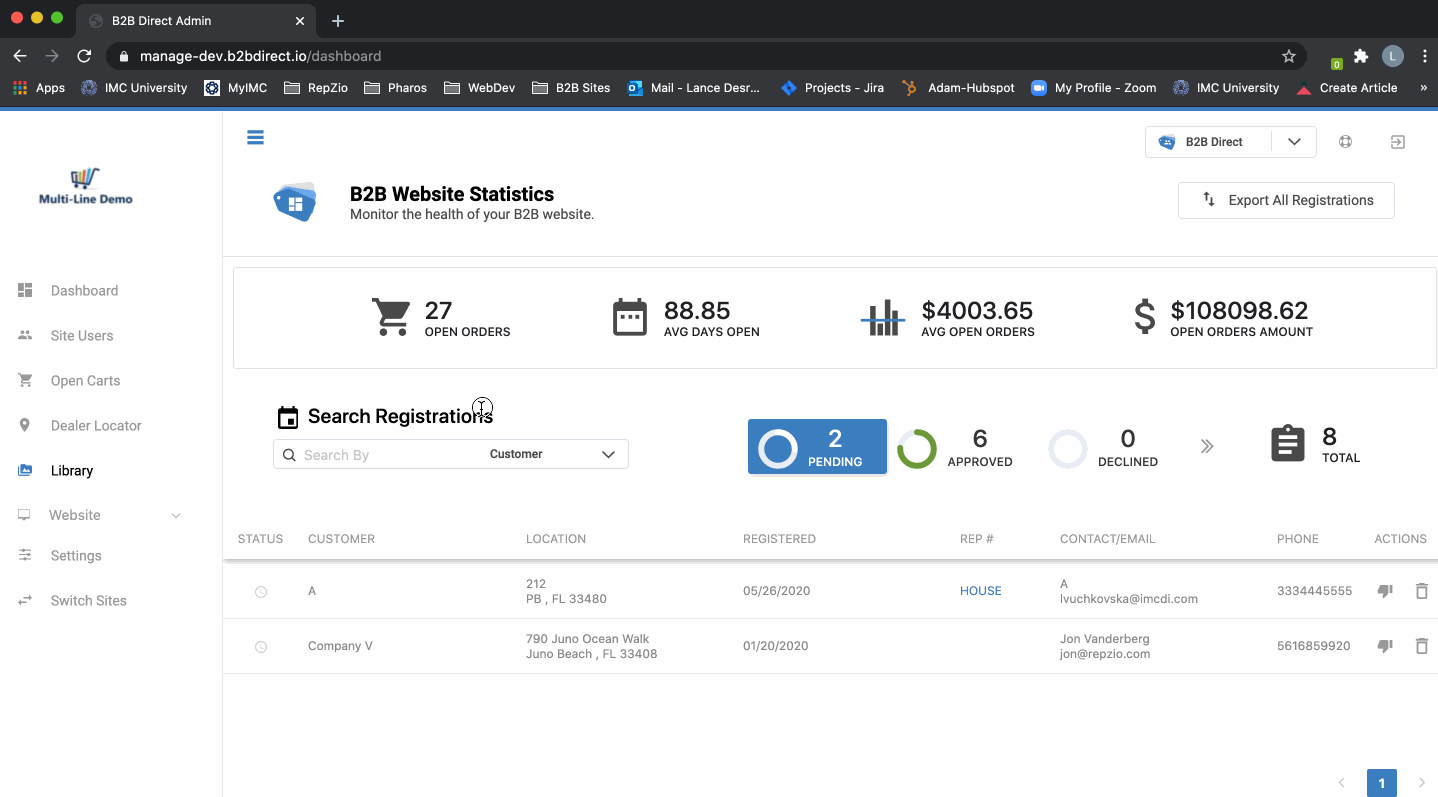
Task: Select the Pending registrations filter
Action: [x=817, y=447]
